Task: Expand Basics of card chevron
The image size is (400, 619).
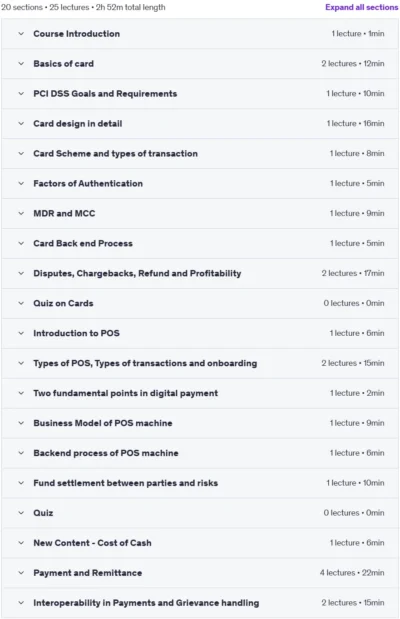Action: point(21,64)
